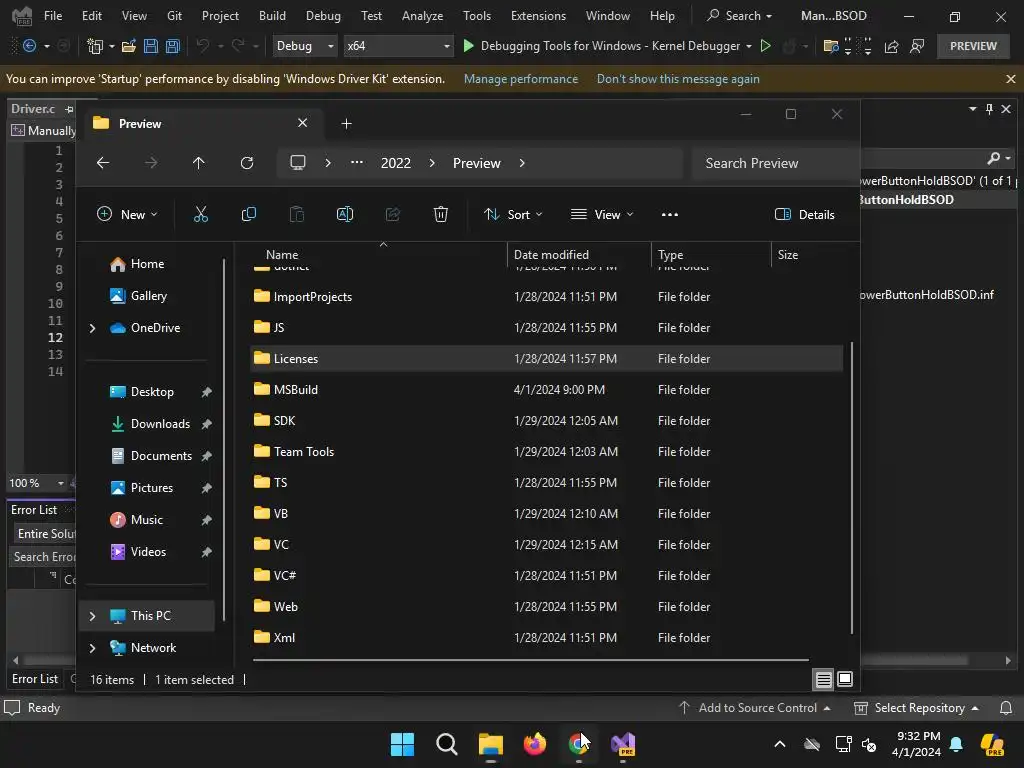
Task: Click the Save icon in Visual Studio toolbar
Action: click(x=150, y=46)
